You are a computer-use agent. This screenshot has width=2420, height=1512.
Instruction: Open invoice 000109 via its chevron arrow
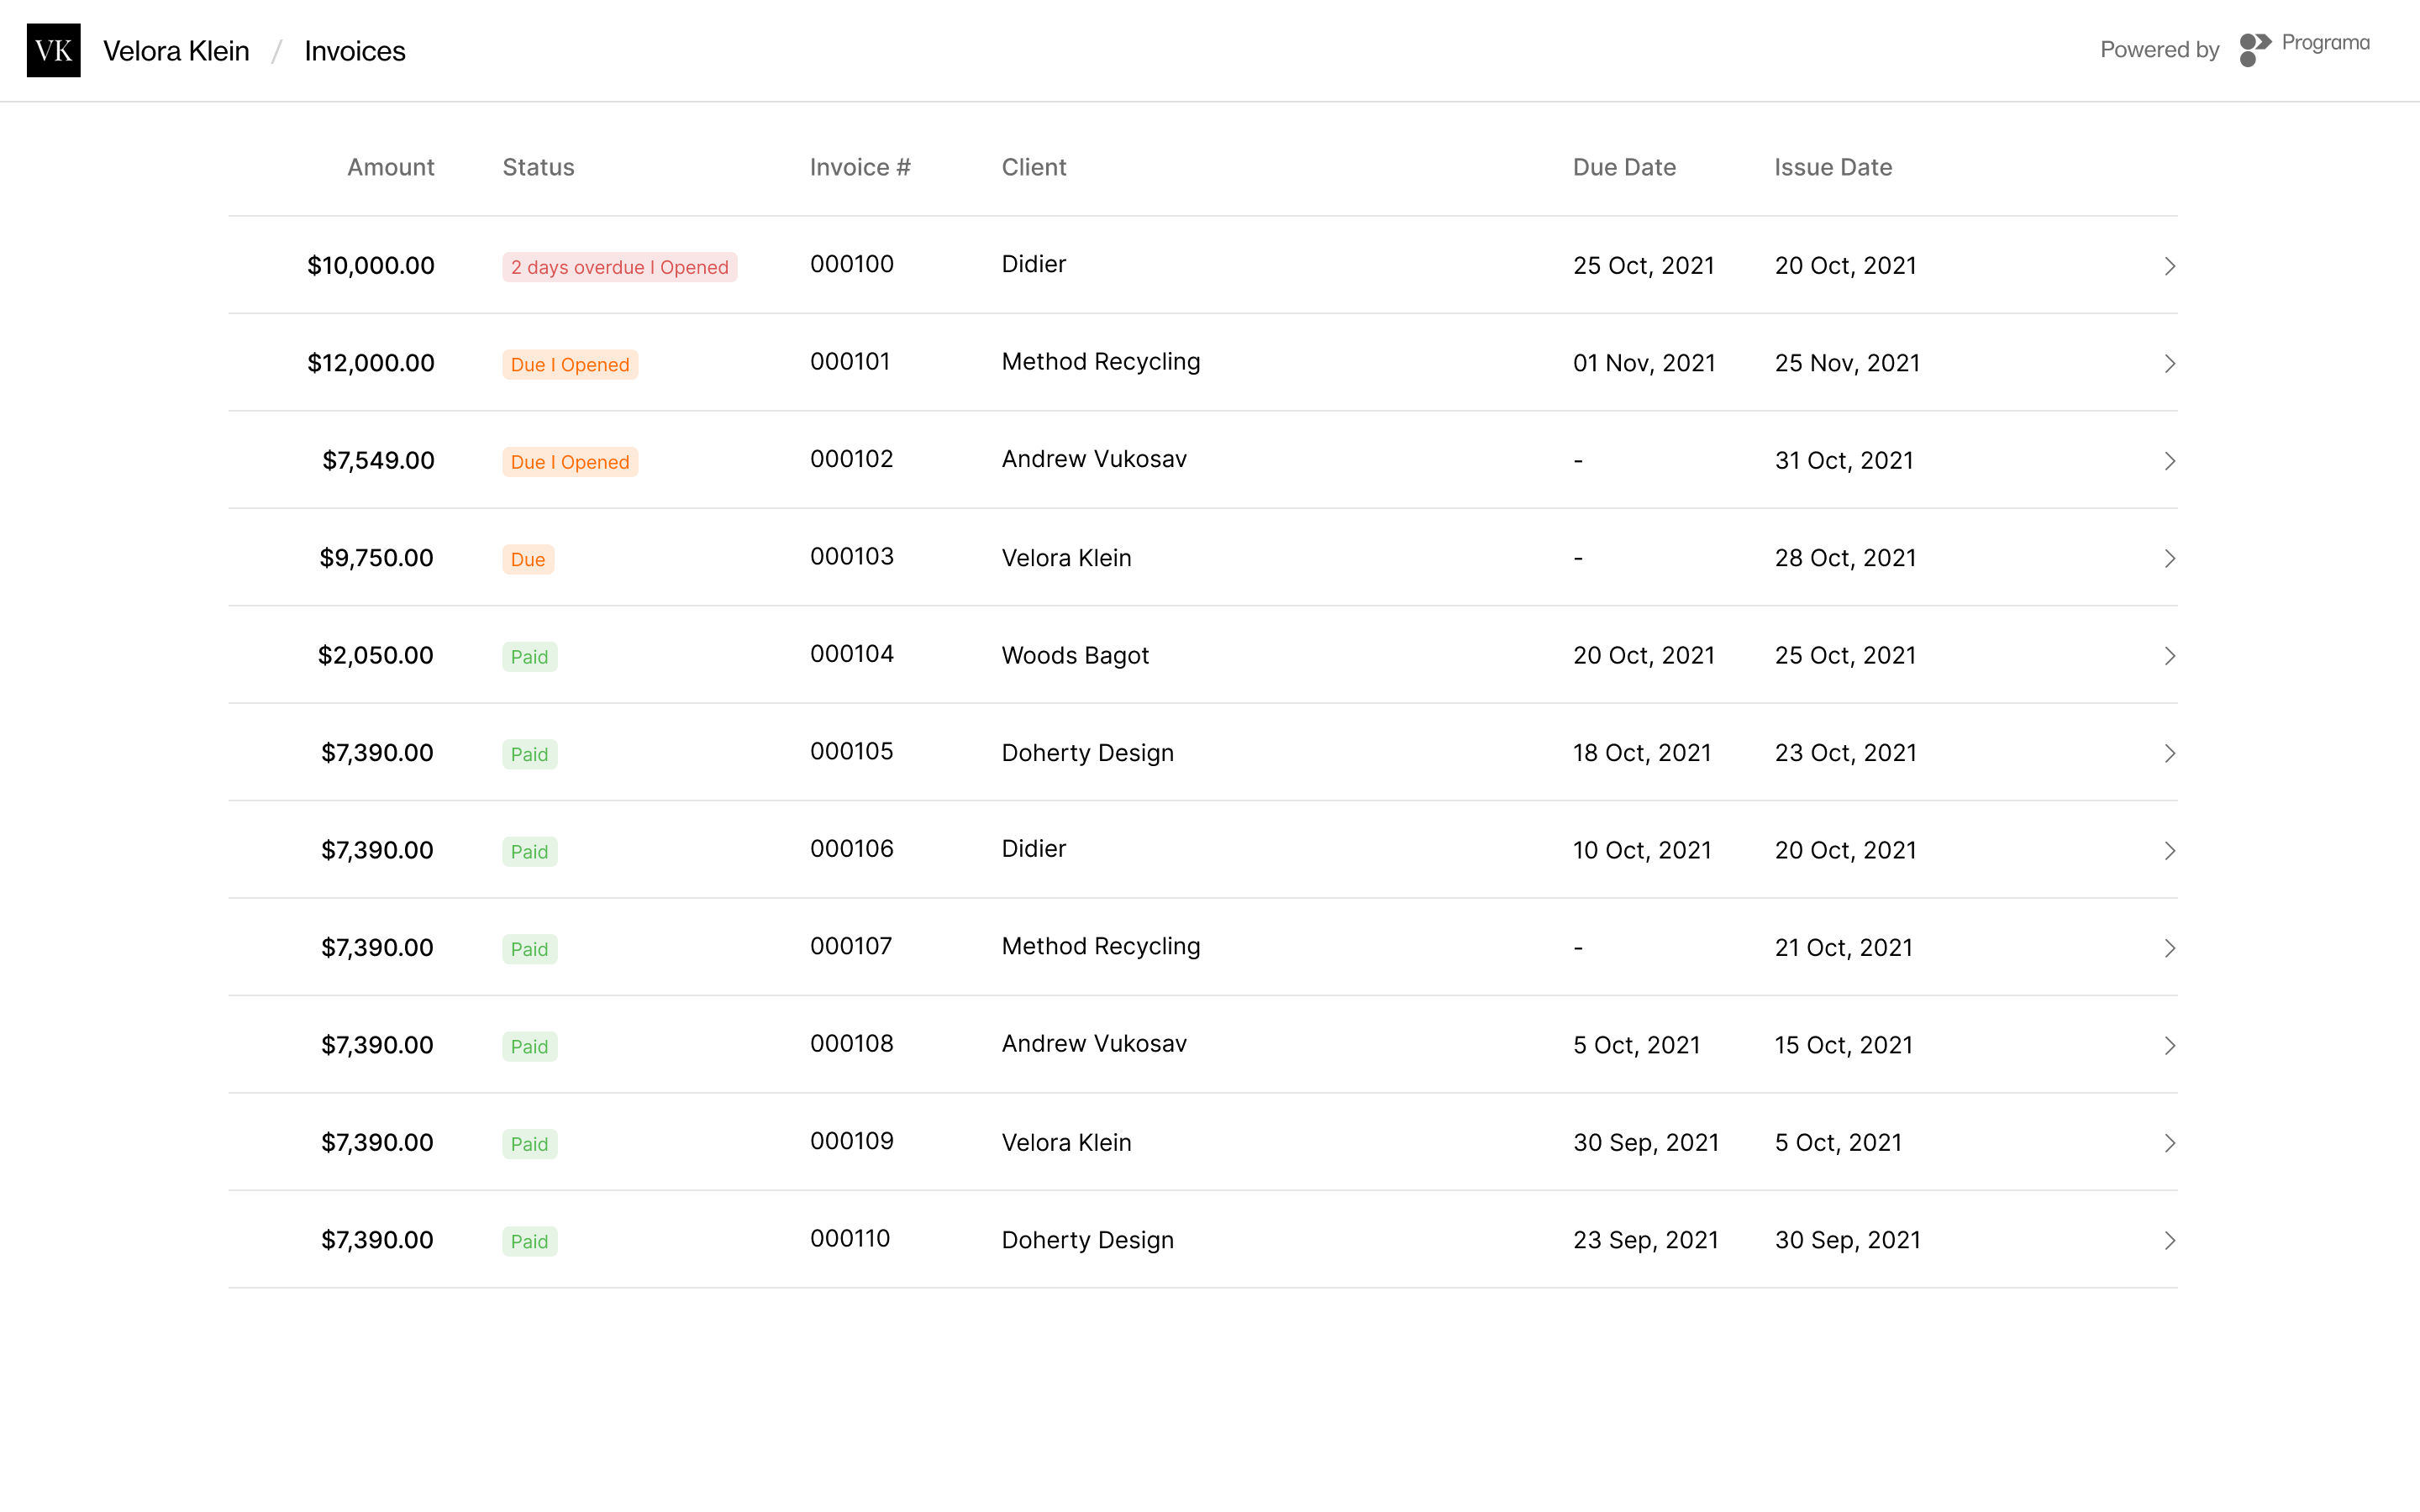click(2169, 1143)
